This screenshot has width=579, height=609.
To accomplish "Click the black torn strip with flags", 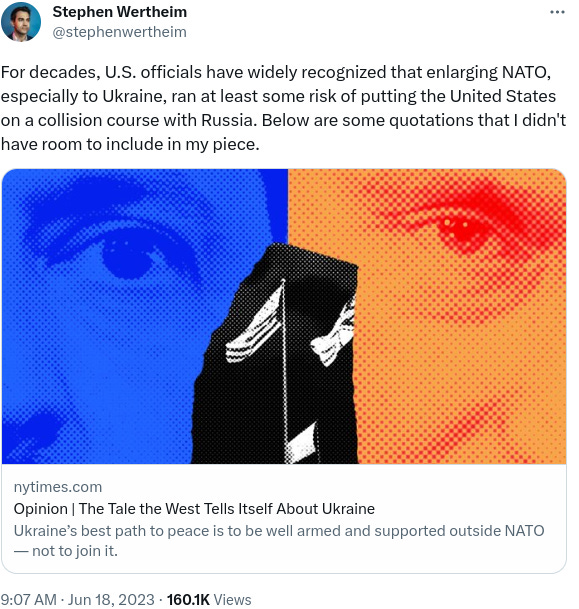I will click(x=276, y=353).
